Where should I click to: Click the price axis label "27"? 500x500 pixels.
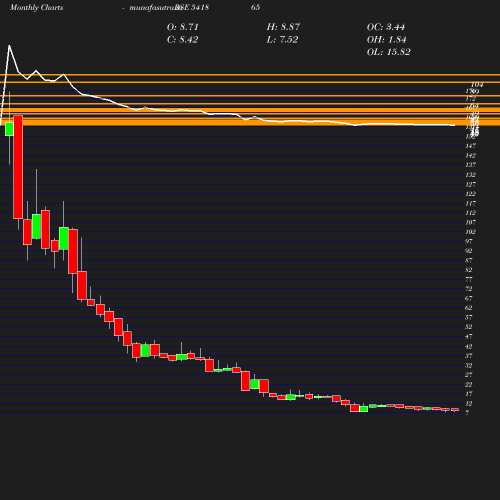tap(469, 375)
